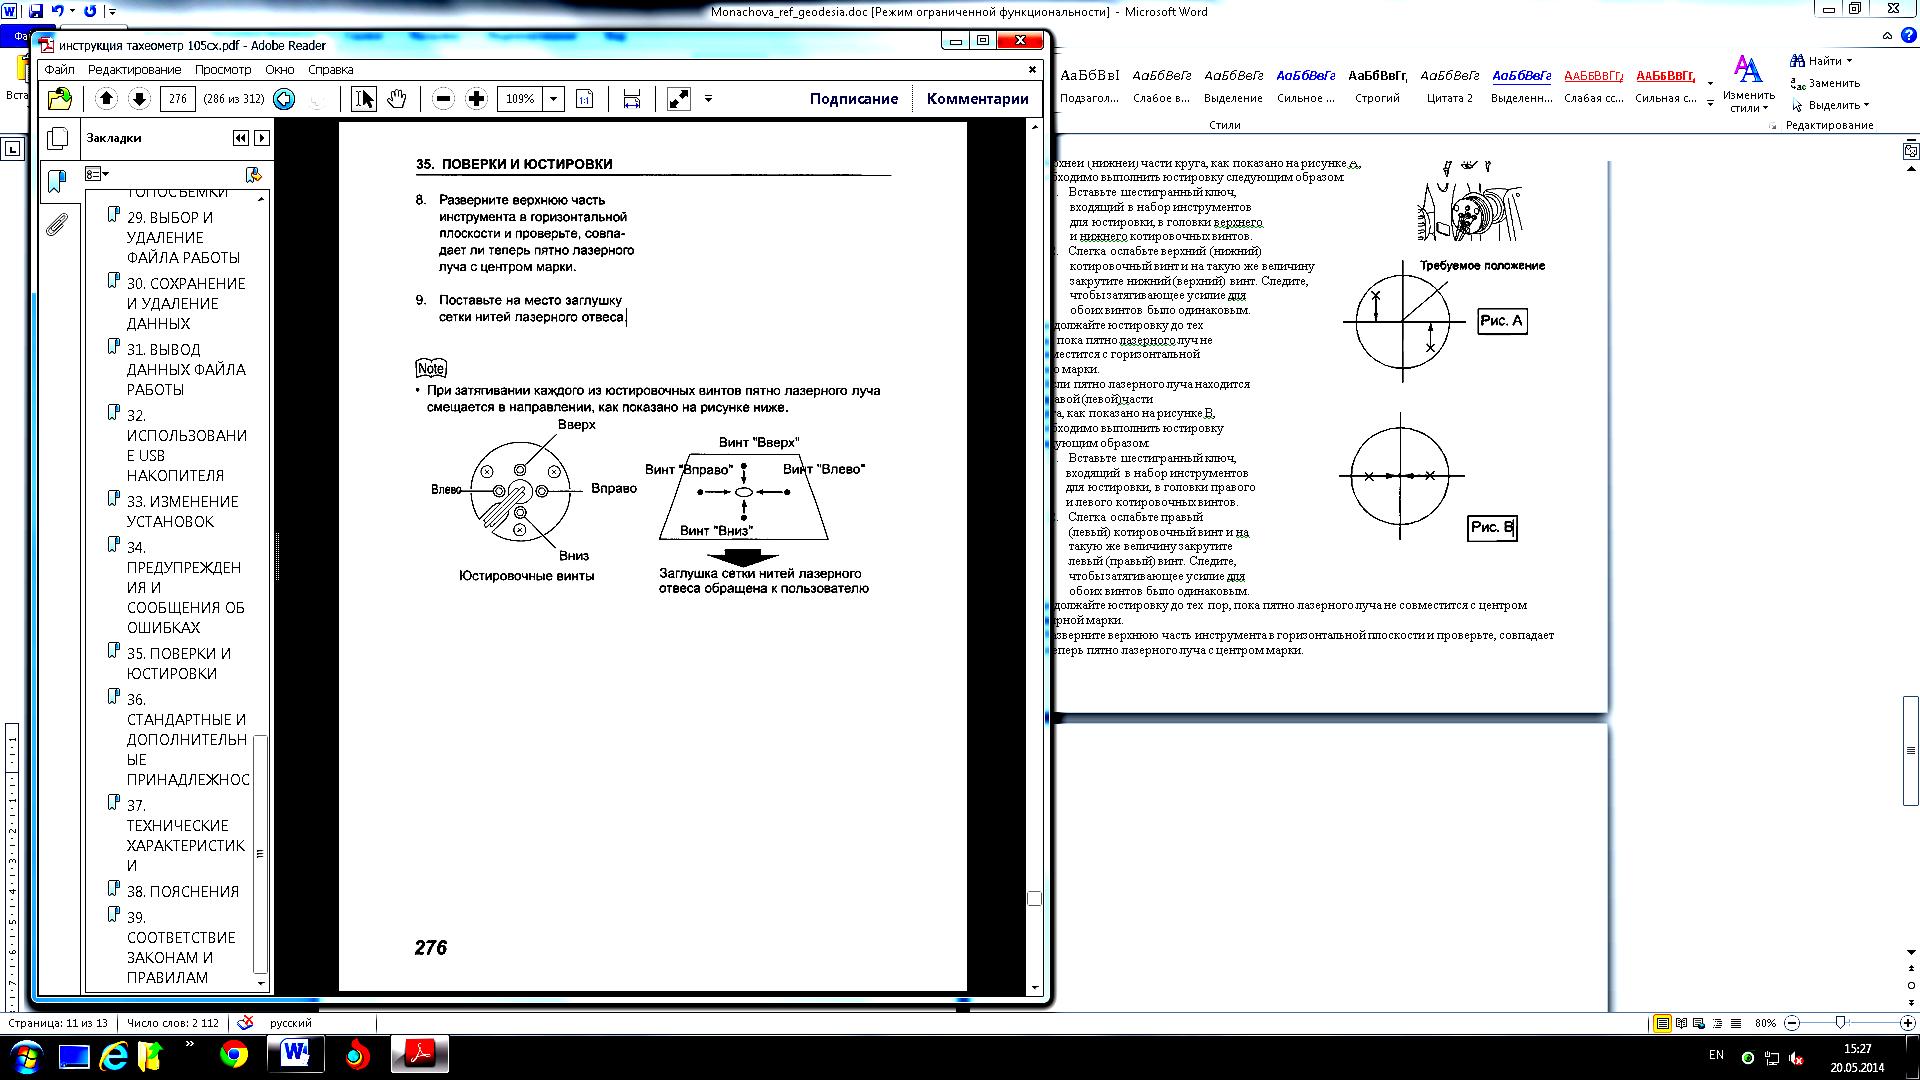Open the undo history dropdown arrow in Word
1920x1080 pixels.
(73, 11)
